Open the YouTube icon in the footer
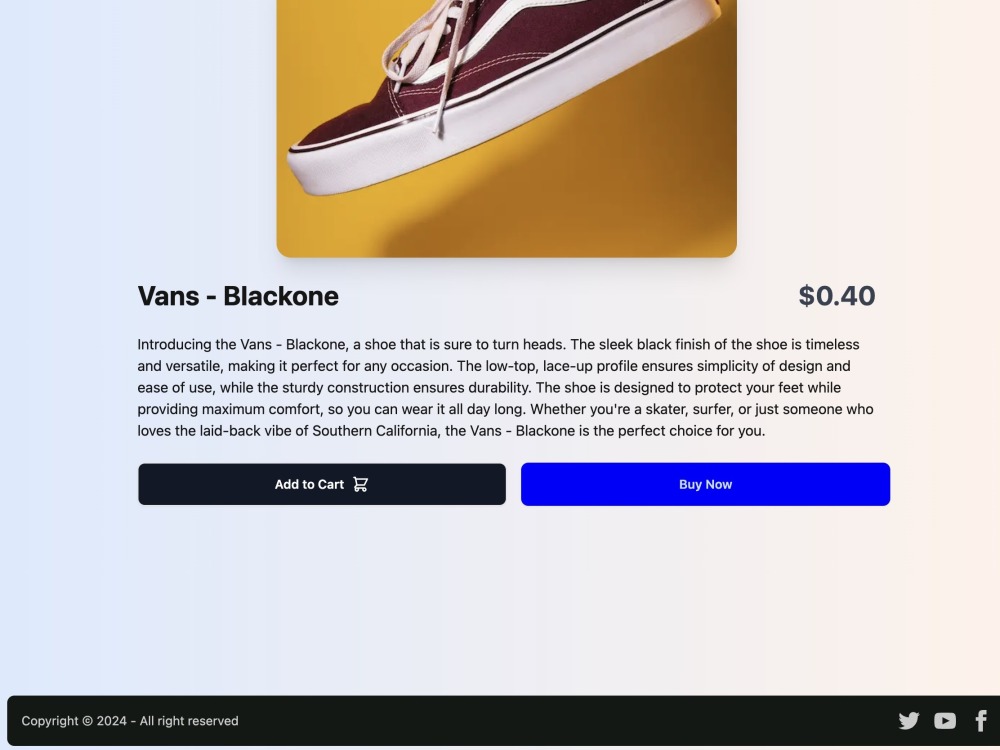The height and width of the screenshot is (750, 1000). [x=945, y=721]
